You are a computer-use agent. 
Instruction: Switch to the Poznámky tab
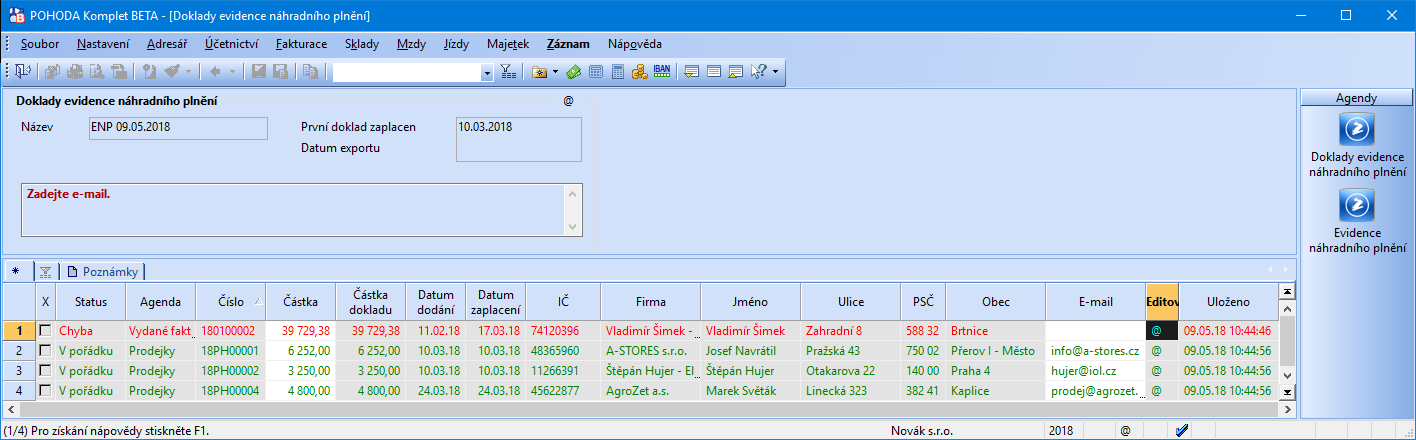[103, 271]
